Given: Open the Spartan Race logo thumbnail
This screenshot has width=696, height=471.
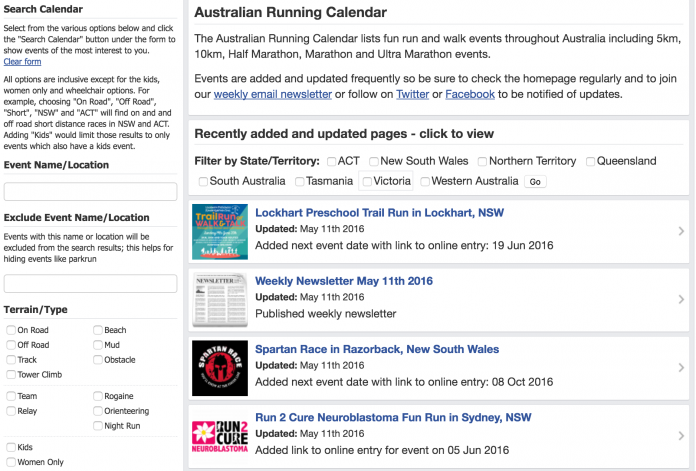Looking at the screenshot, I should 220,368.
